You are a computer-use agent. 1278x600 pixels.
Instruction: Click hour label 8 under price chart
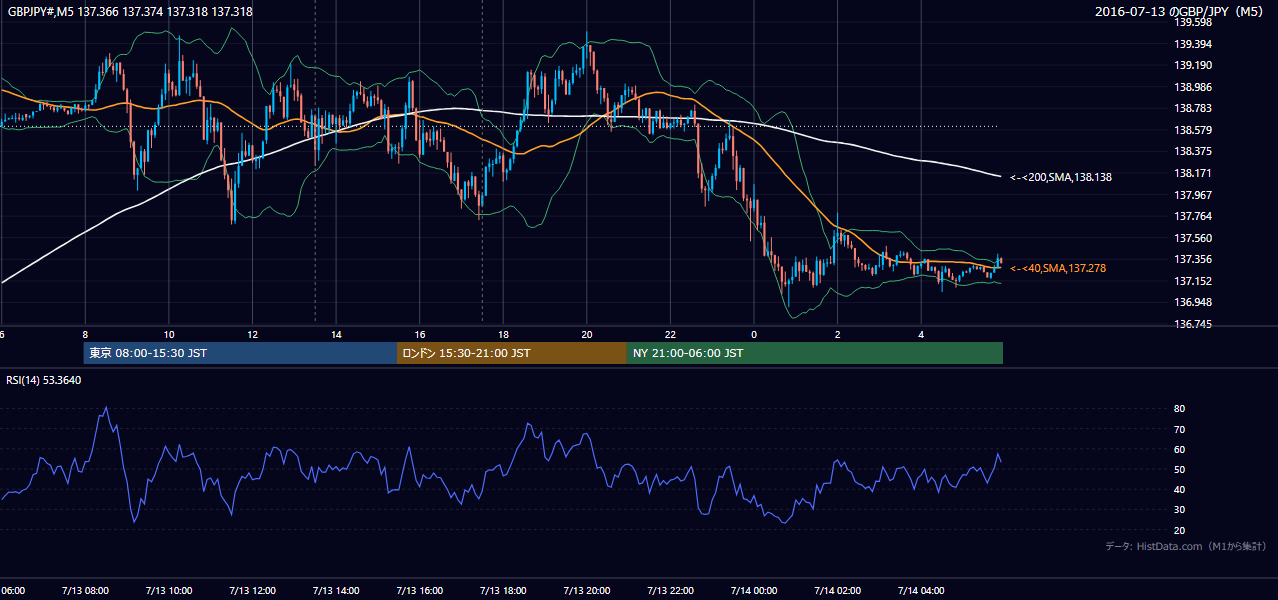[85, 334]
